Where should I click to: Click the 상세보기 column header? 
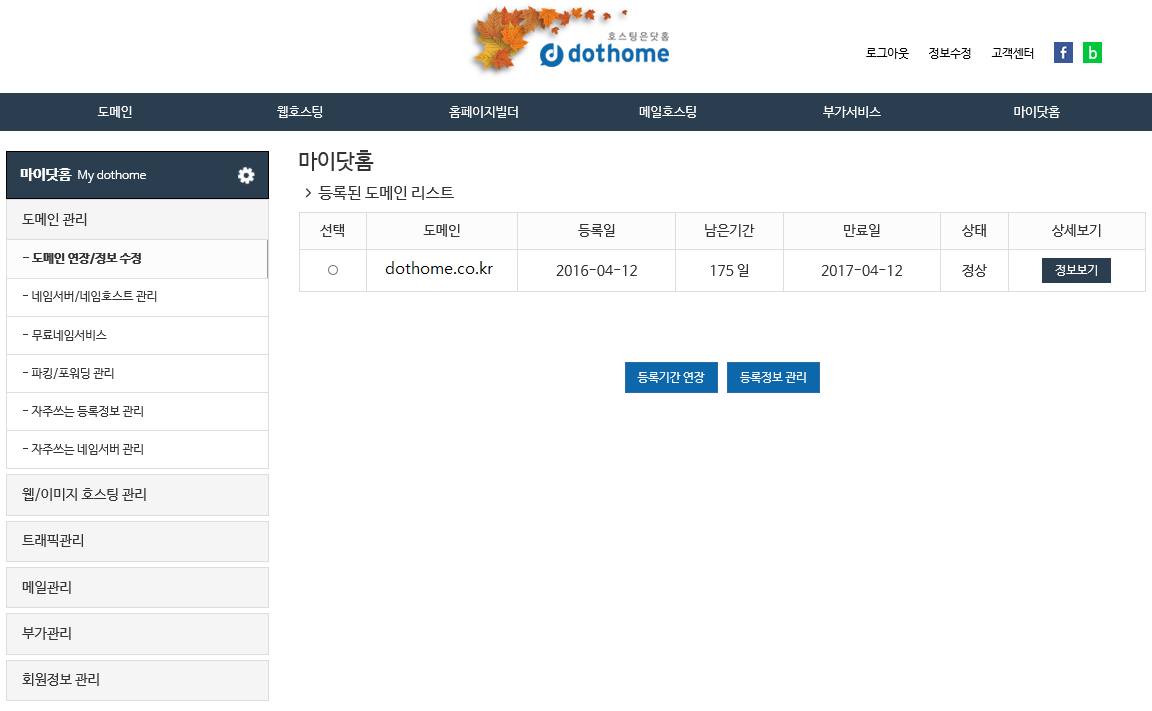(1076, 231)
